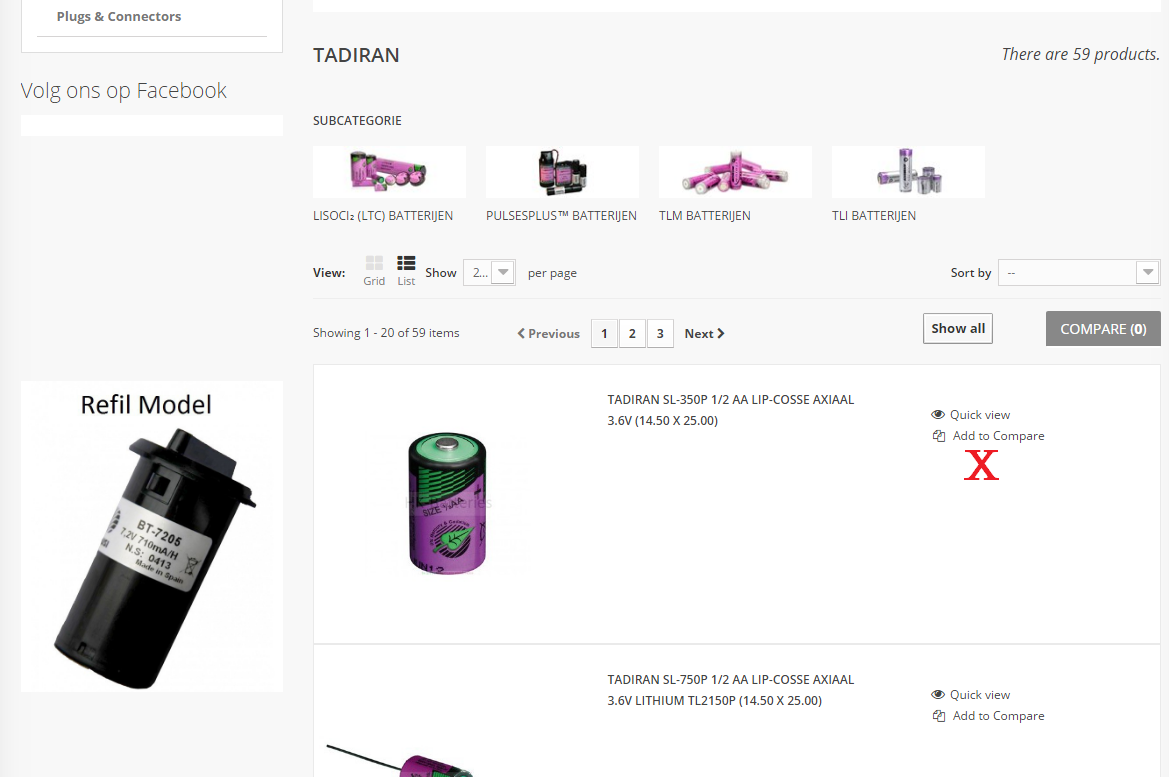Go to page 3
Viewport: 1169px width, 777px height.
coord(660,333)
